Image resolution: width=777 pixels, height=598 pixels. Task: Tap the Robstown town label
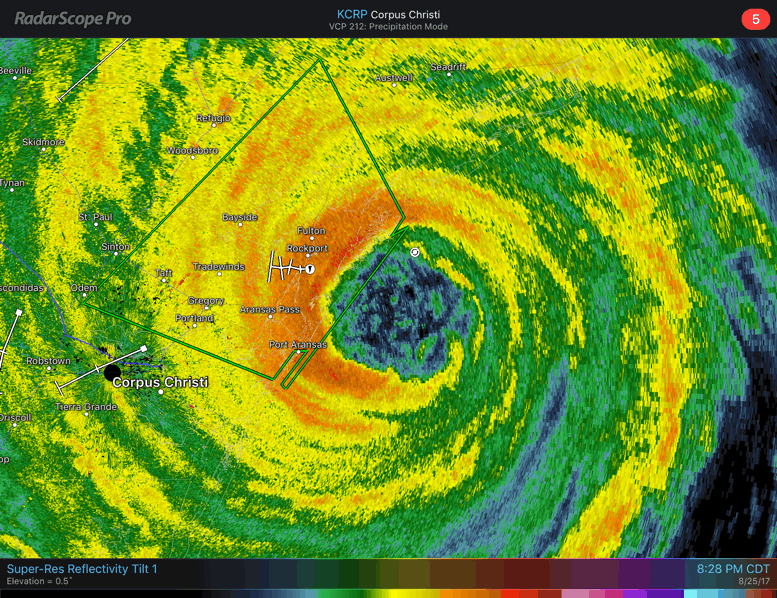49,361
